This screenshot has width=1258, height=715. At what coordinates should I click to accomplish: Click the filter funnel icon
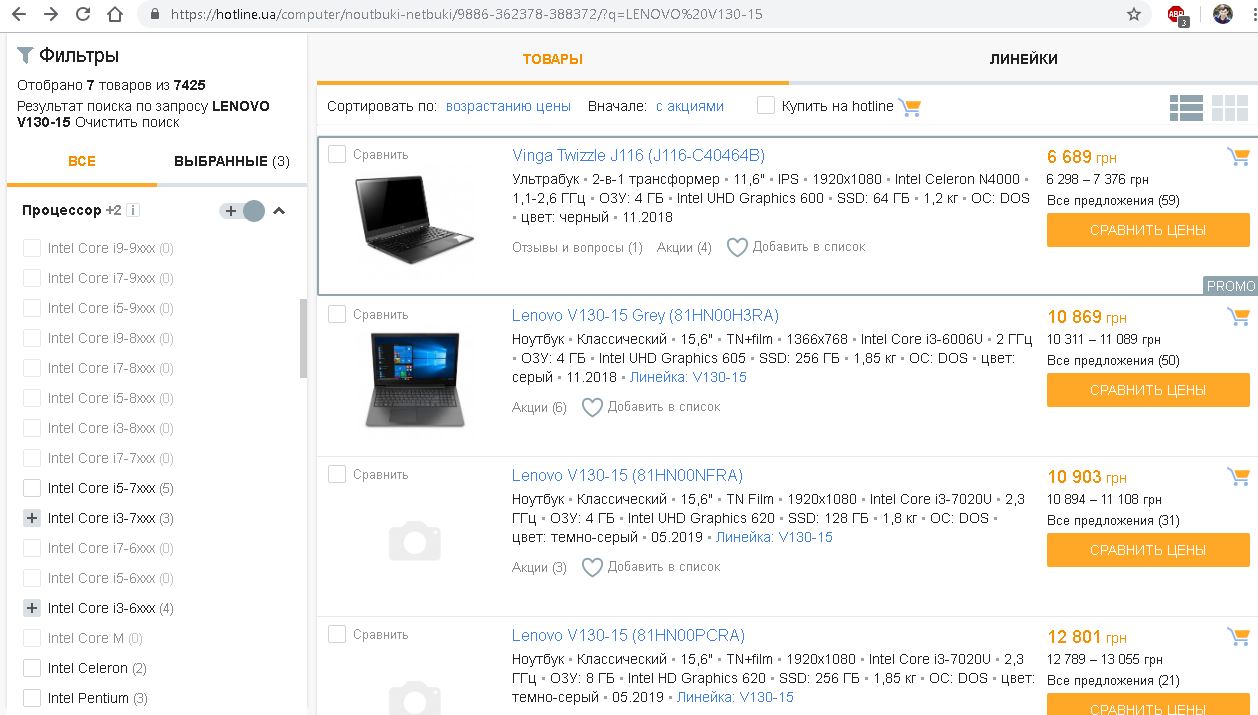[x=25, y=55]
